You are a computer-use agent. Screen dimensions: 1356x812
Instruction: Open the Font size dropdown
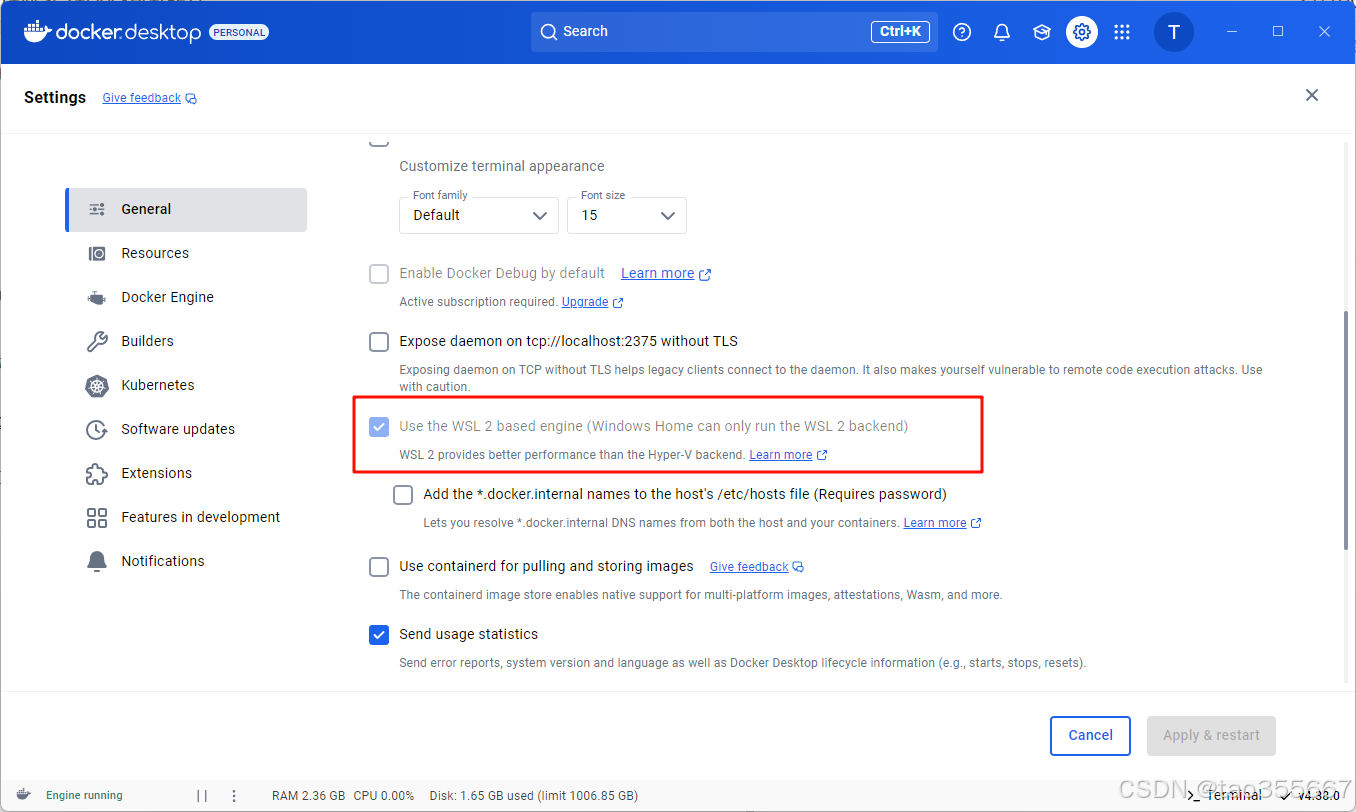coord(627,215)
